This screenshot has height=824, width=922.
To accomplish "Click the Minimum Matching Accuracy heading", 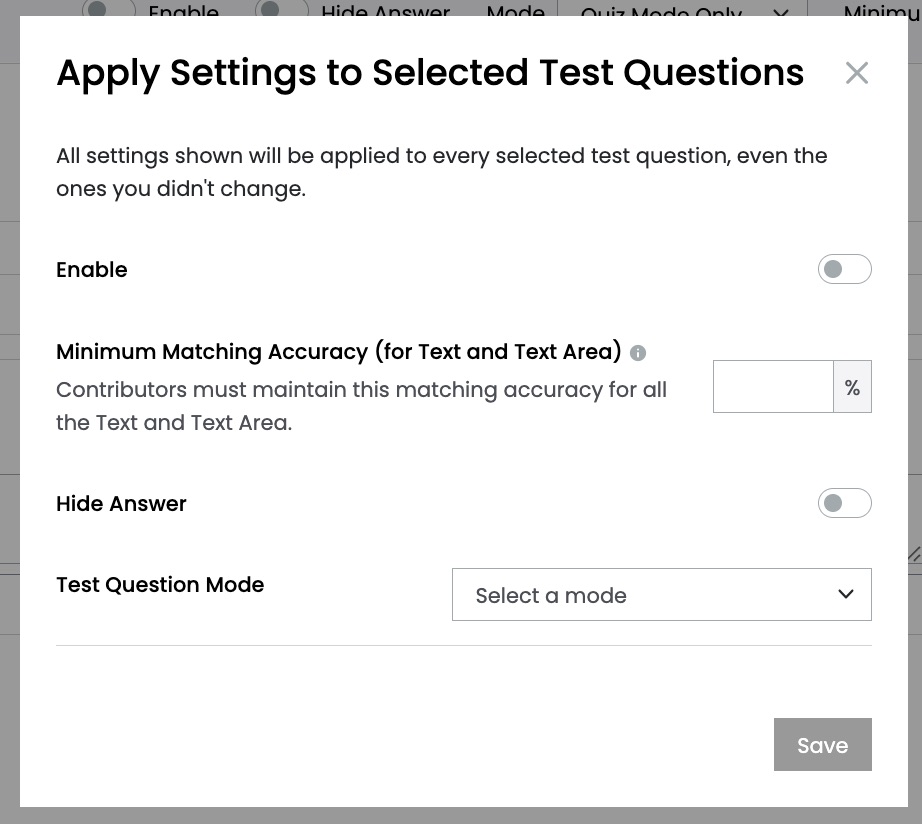I will coord(339,352).
